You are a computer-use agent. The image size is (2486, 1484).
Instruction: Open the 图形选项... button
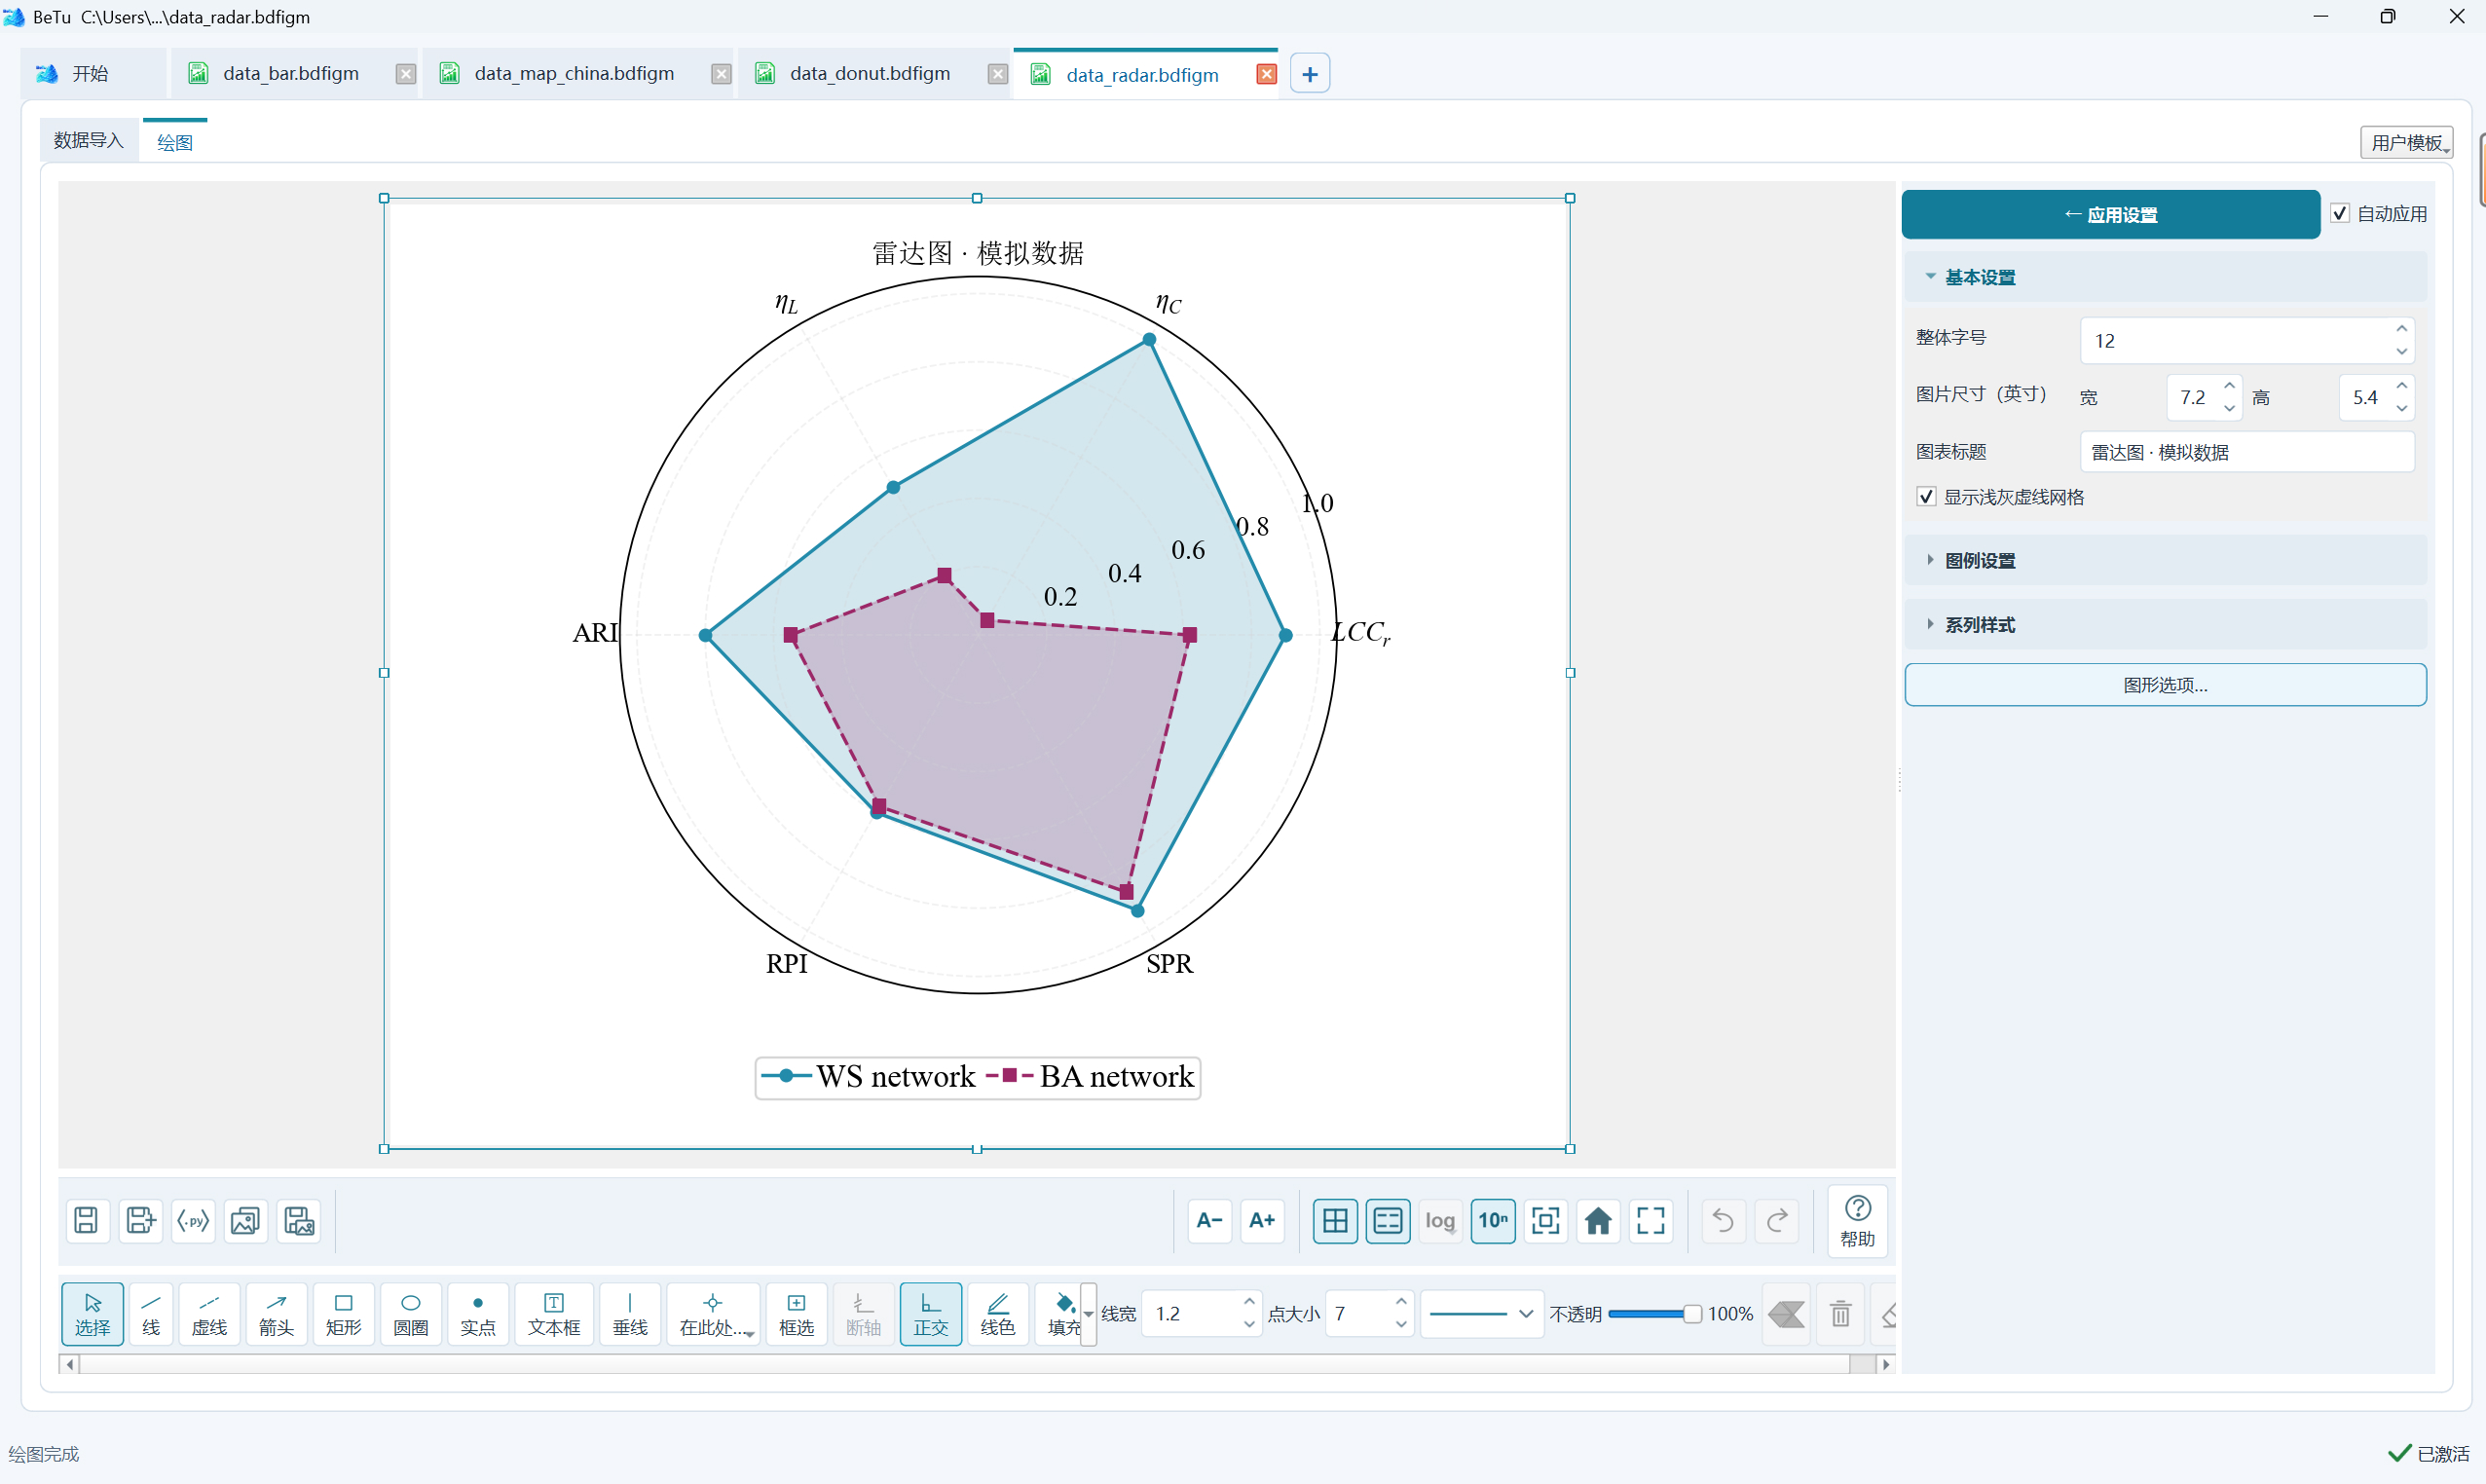pyautogui.click(x=2165, y=685)
